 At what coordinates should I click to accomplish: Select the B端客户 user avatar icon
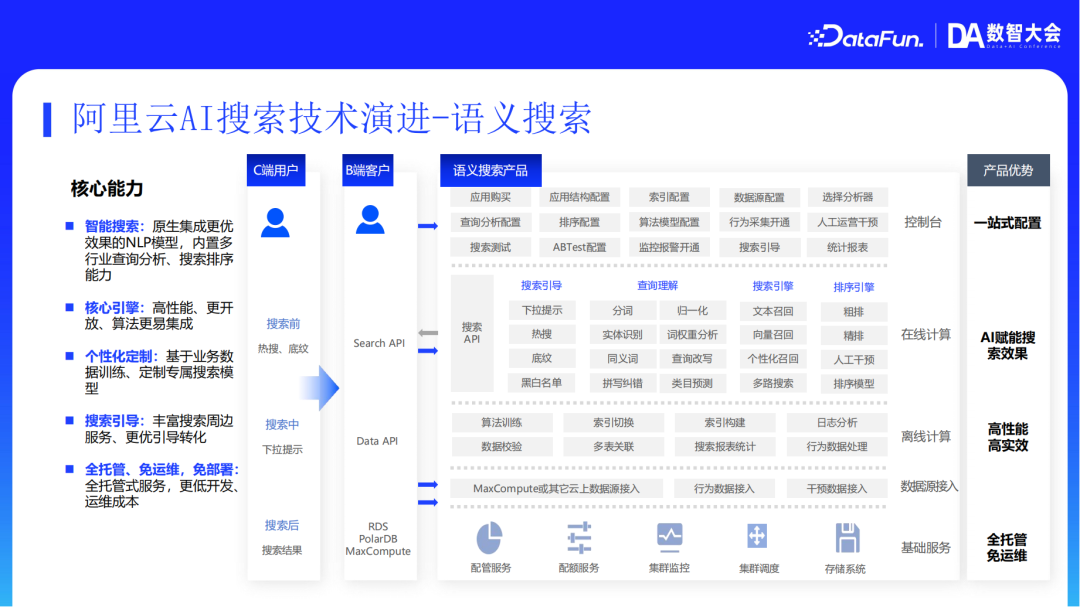370,223
